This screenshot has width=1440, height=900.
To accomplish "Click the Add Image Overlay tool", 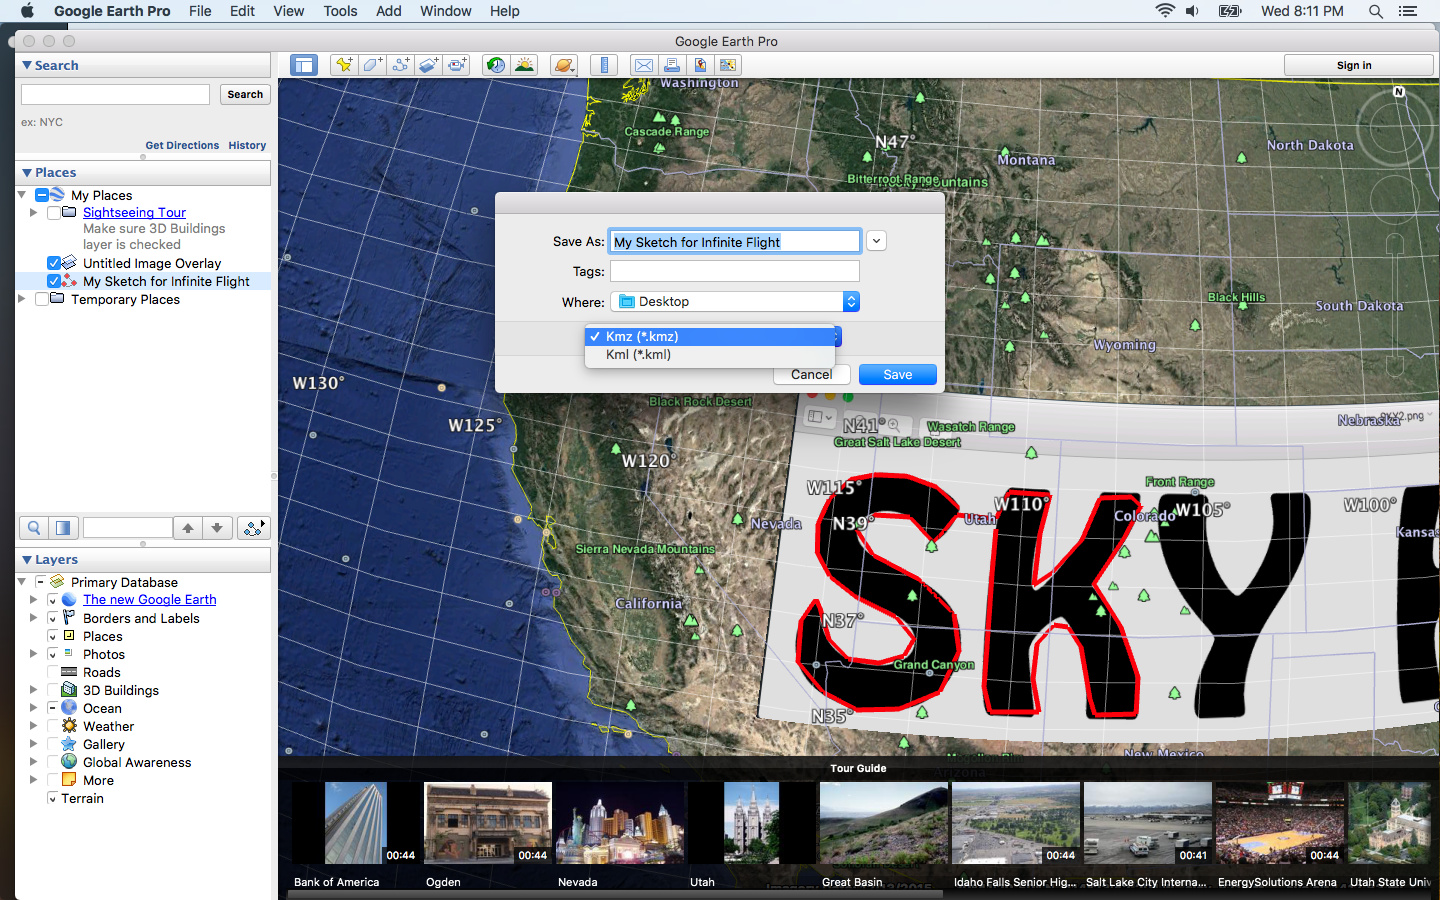I will click(428, 65).
